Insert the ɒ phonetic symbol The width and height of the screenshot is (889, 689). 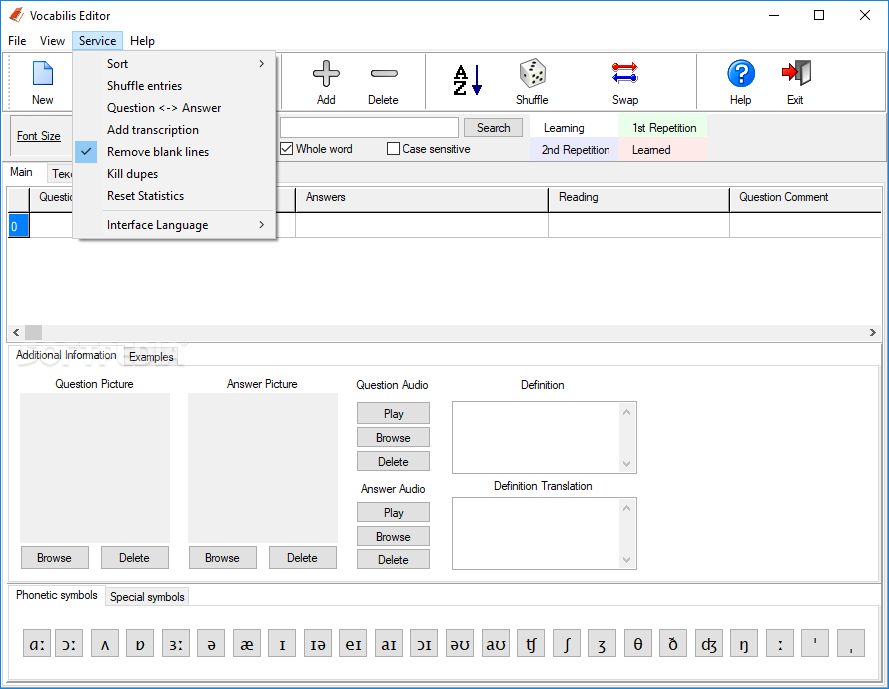pyautogui.click(x=140, y=644)
